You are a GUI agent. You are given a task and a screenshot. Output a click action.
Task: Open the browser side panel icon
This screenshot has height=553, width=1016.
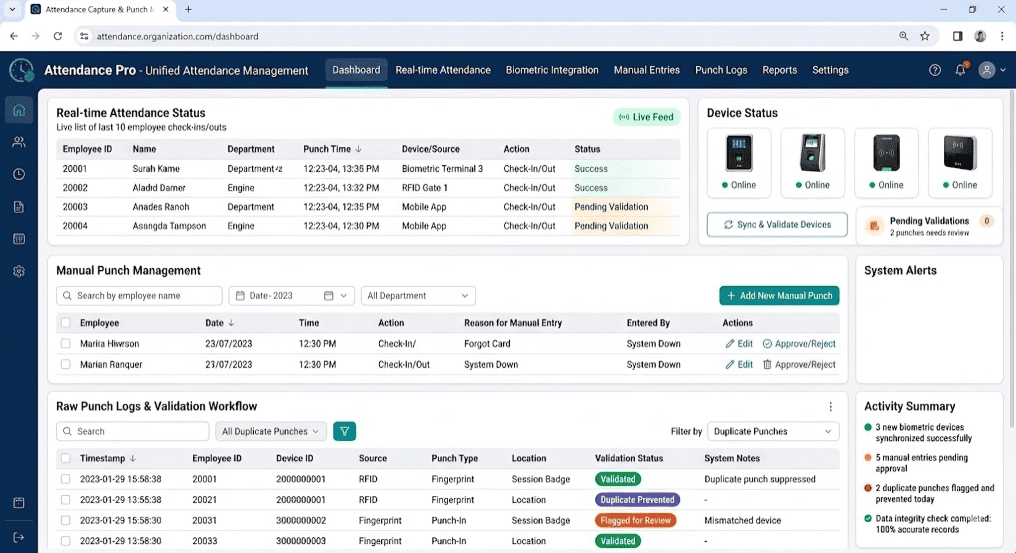(957, 36)
